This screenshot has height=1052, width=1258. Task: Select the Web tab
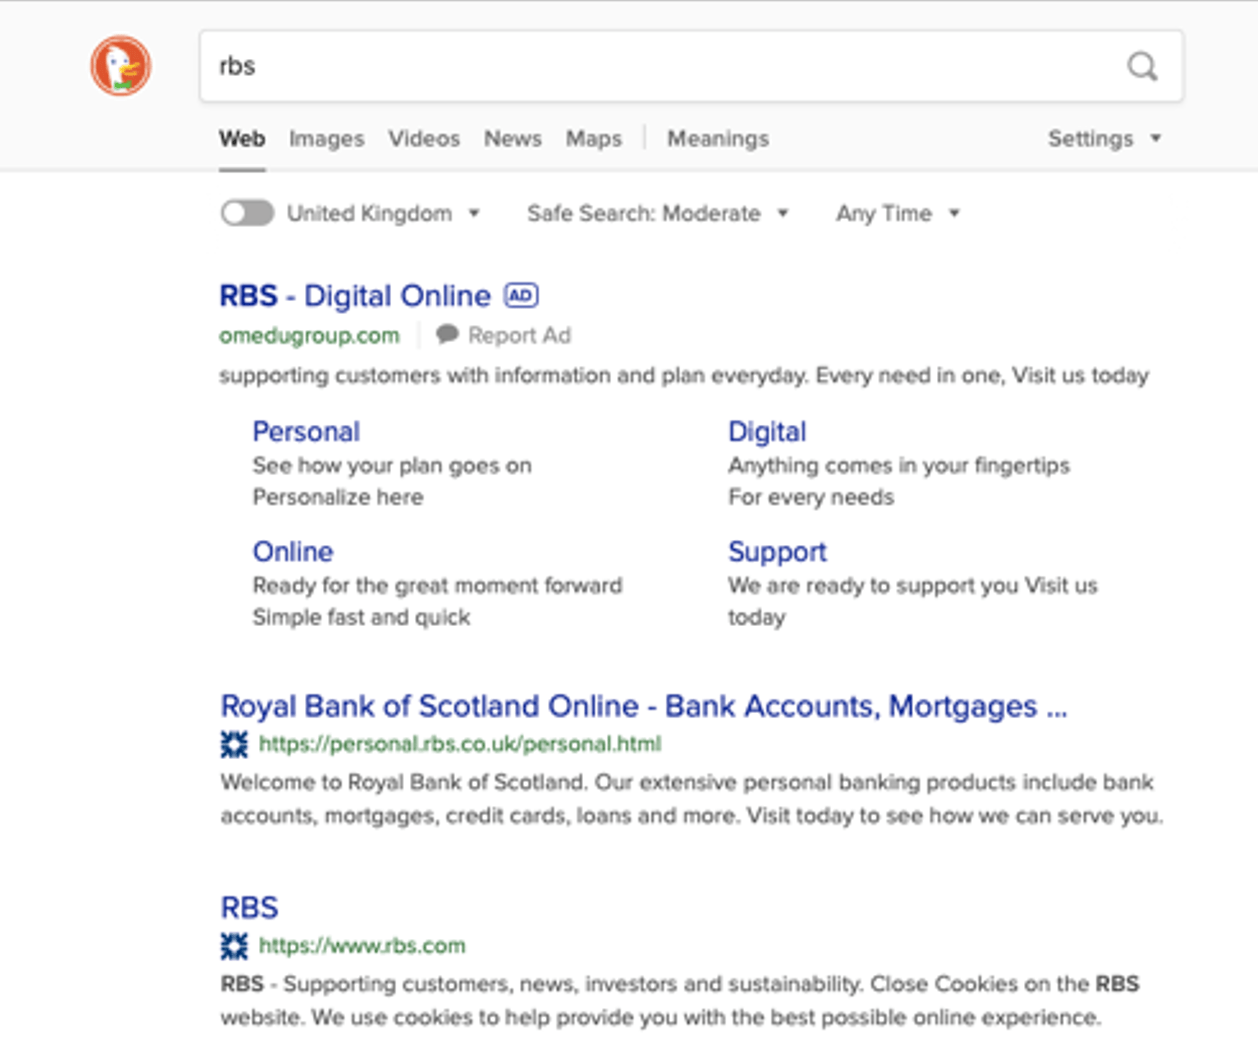(242, 139)
